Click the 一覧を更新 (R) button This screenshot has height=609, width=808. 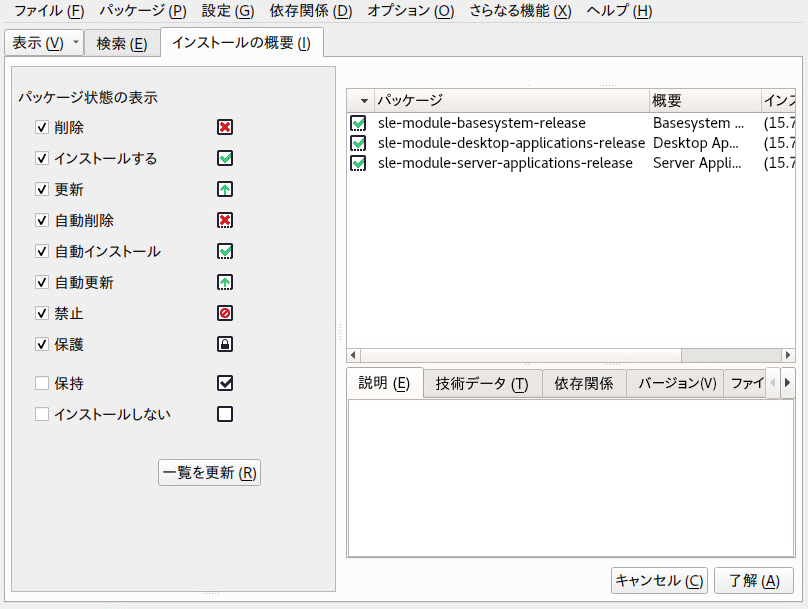point(209,472)
